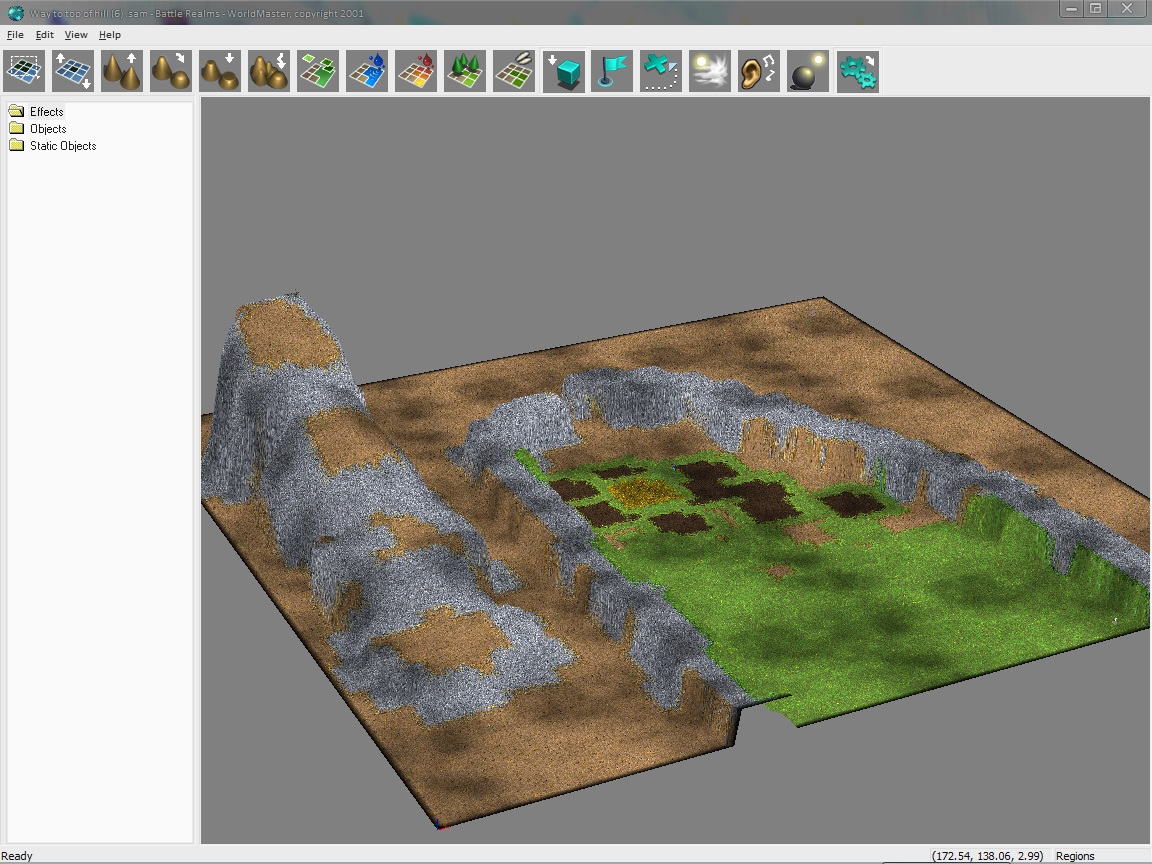Pick the roughen terrain noise tool

coord(269,71)
